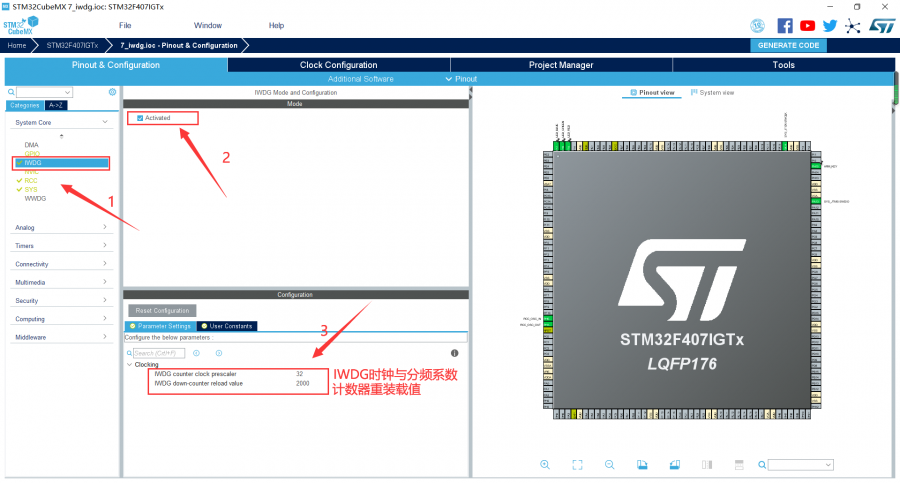Click the zoom in magnifier icon

(545, 465)
